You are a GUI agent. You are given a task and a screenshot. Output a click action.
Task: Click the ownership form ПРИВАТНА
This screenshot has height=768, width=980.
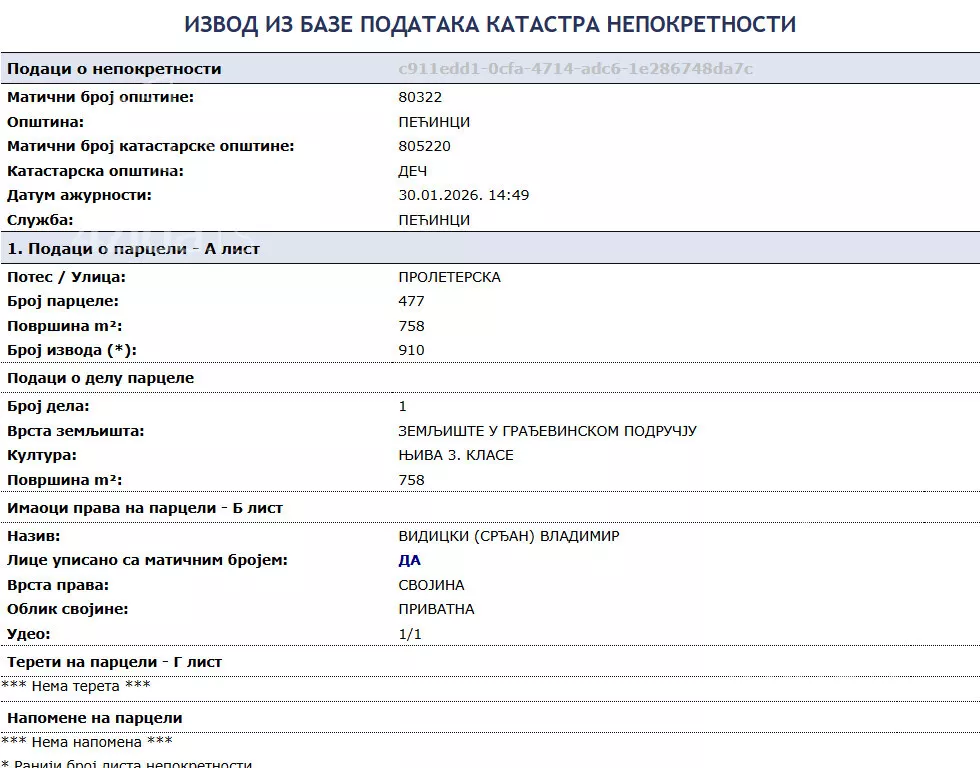435,608
